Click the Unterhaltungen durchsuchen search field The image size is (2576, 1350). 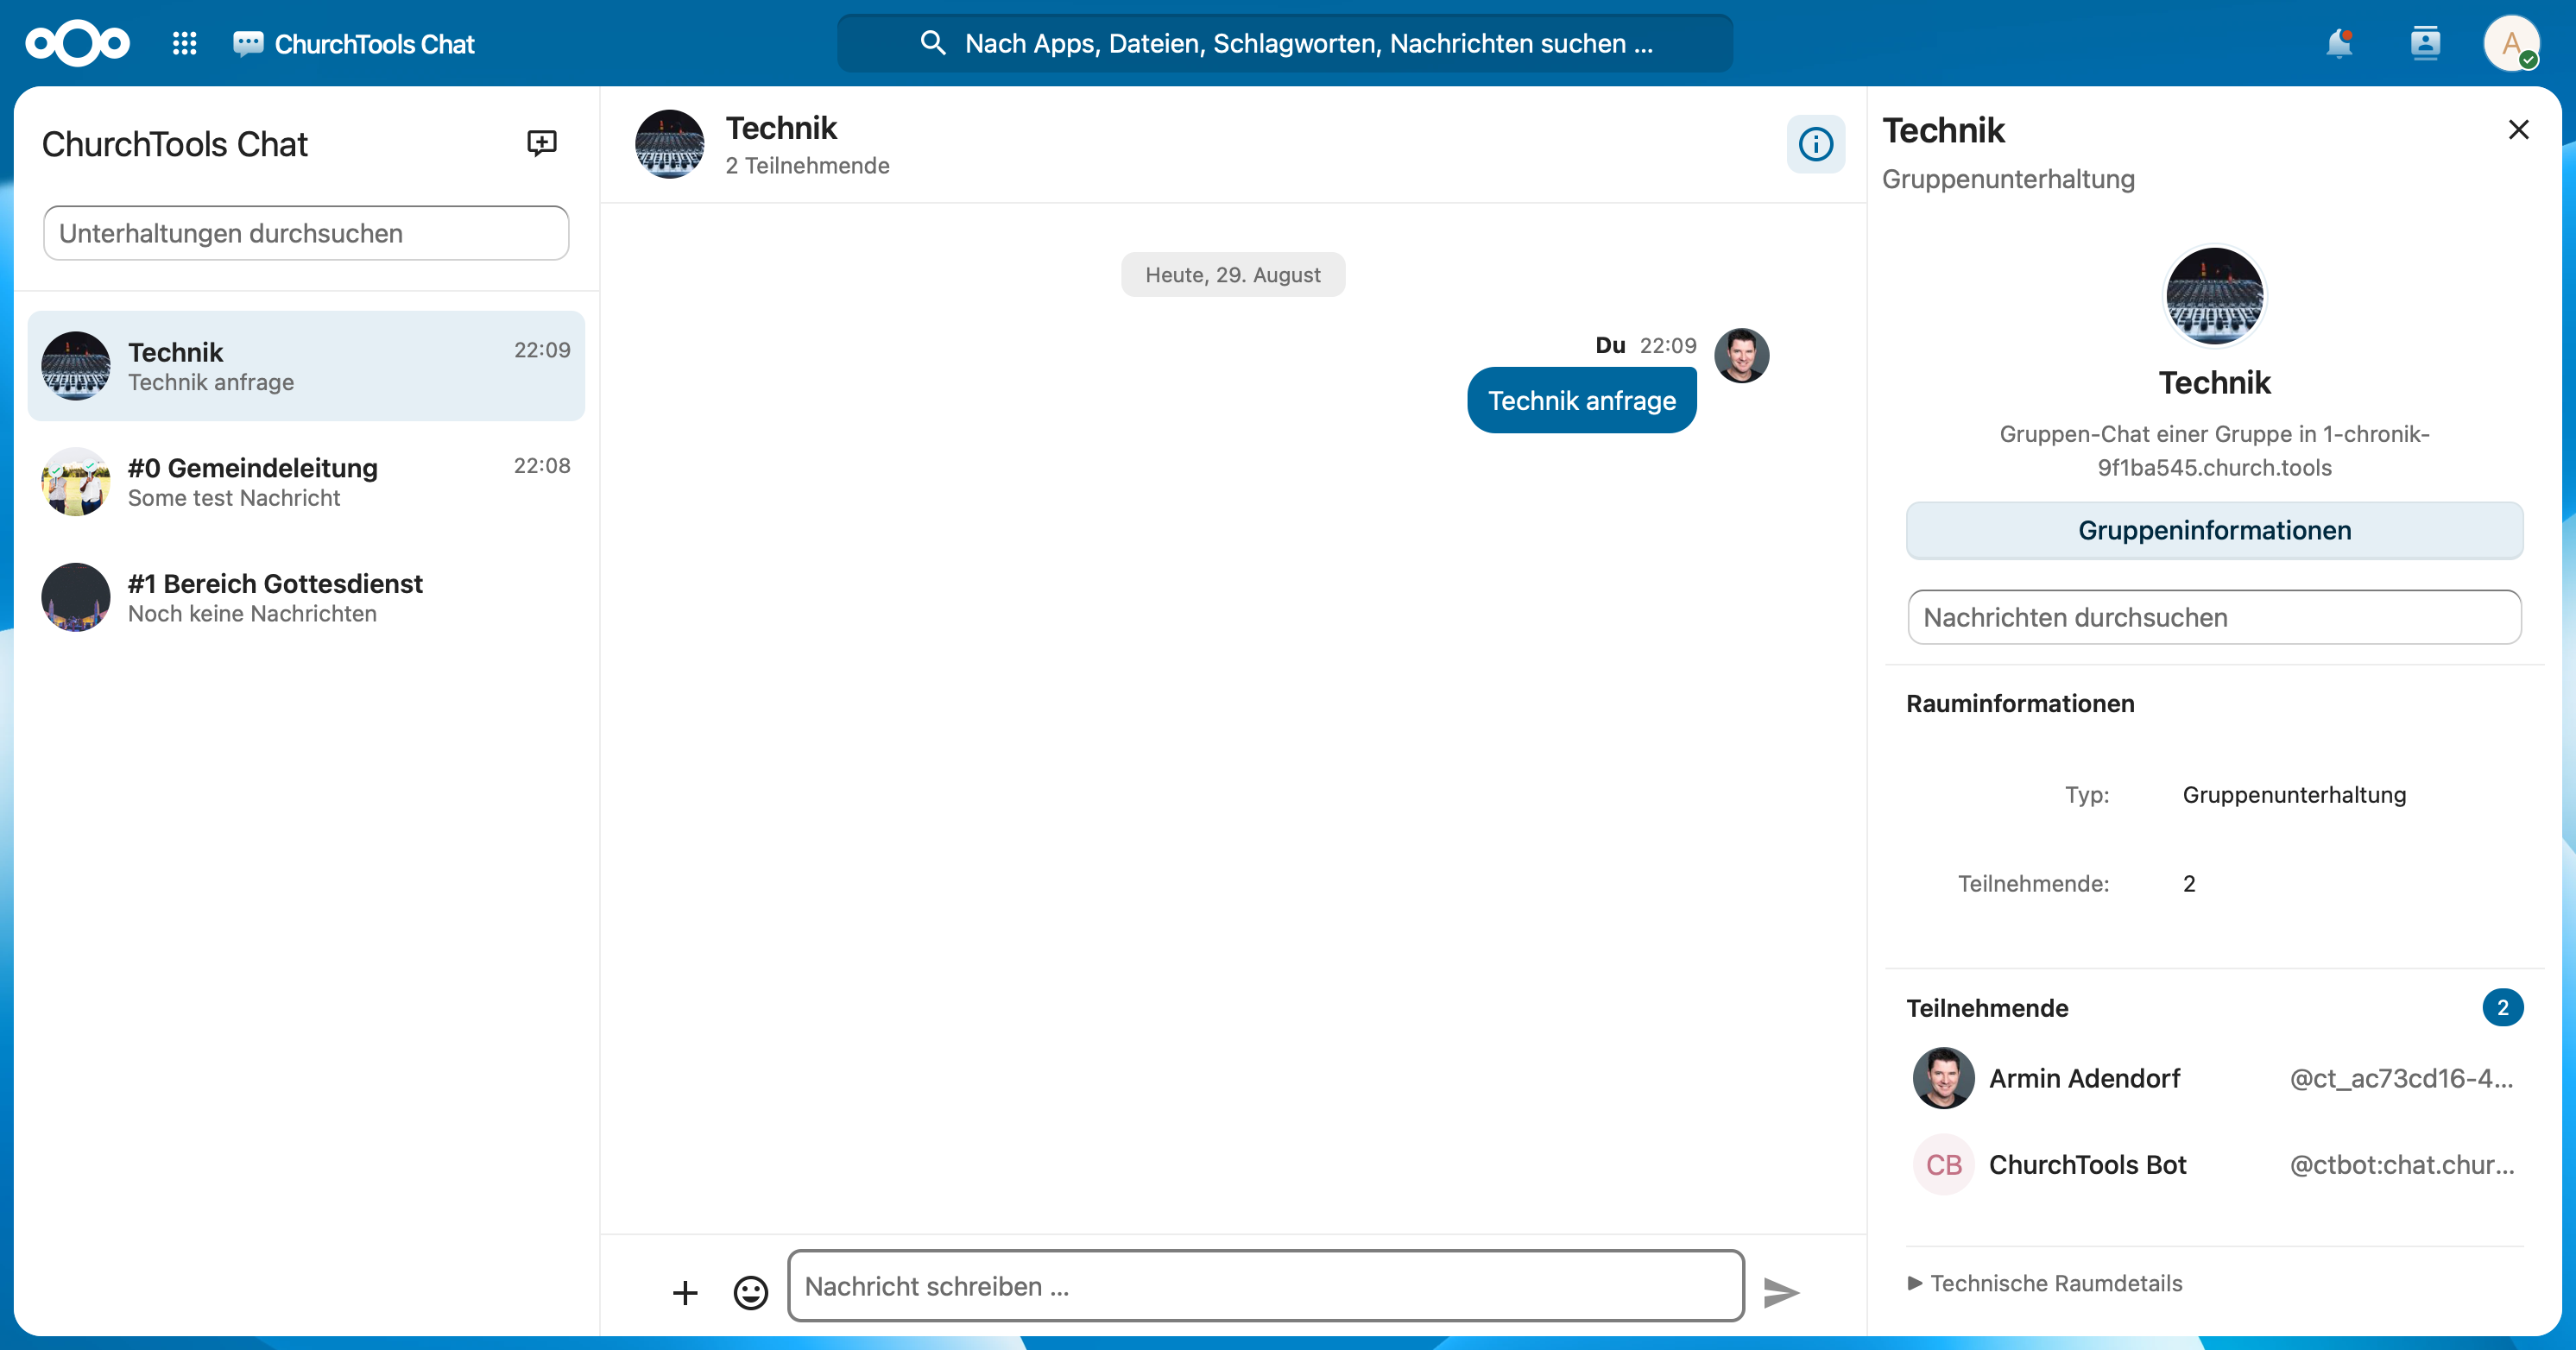(x=306, y=233)
